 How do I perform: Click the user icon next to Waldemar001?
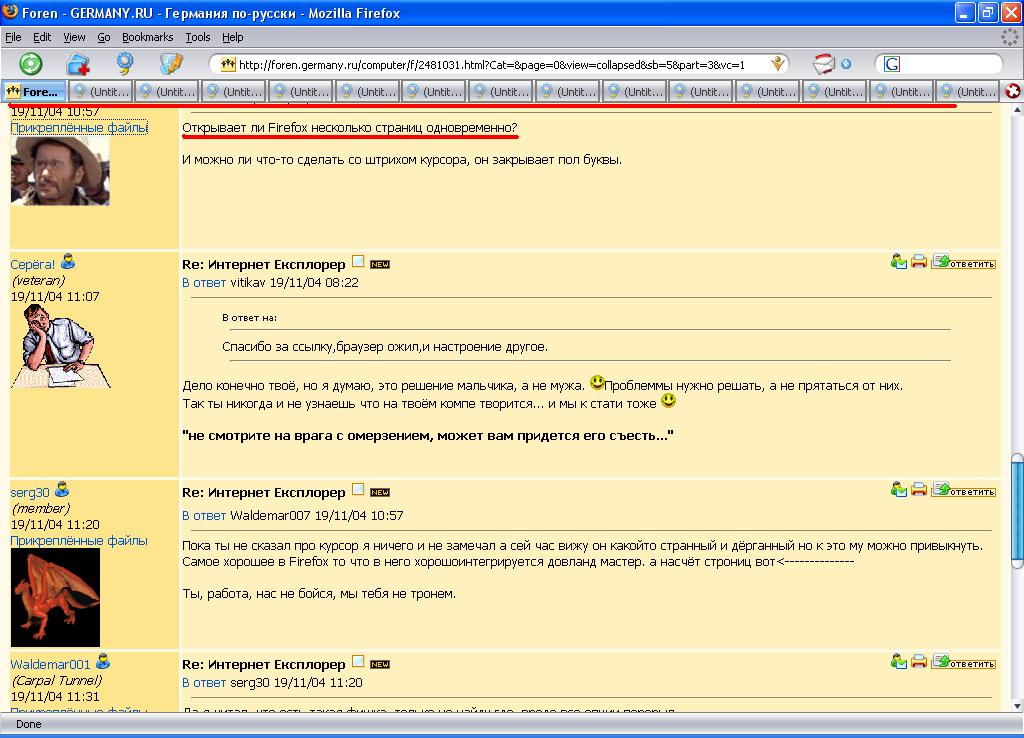[x=103, y=662]
